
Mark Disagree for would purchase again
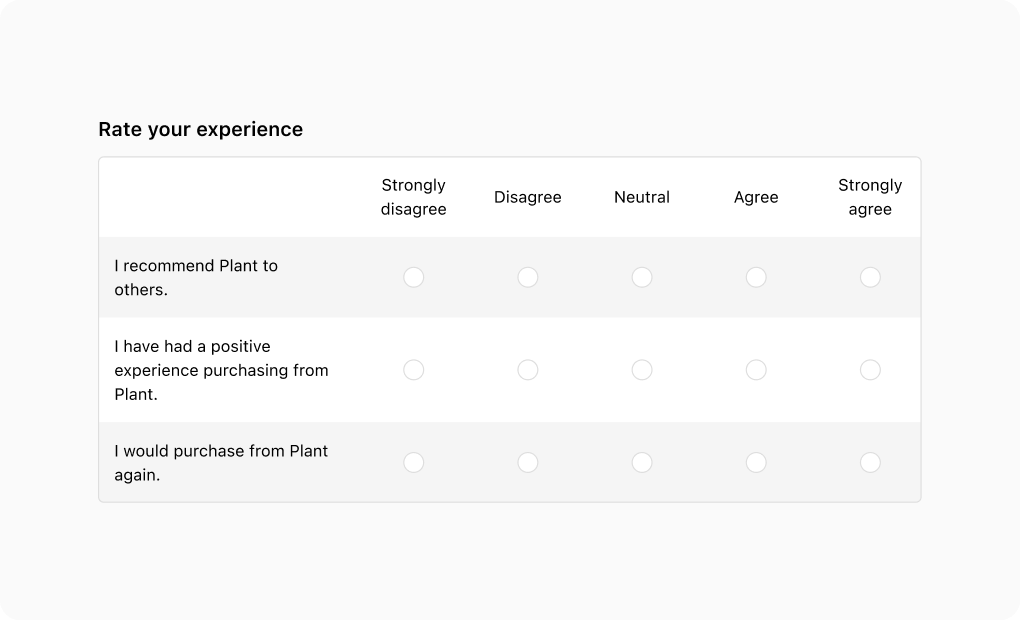point(528,463)
